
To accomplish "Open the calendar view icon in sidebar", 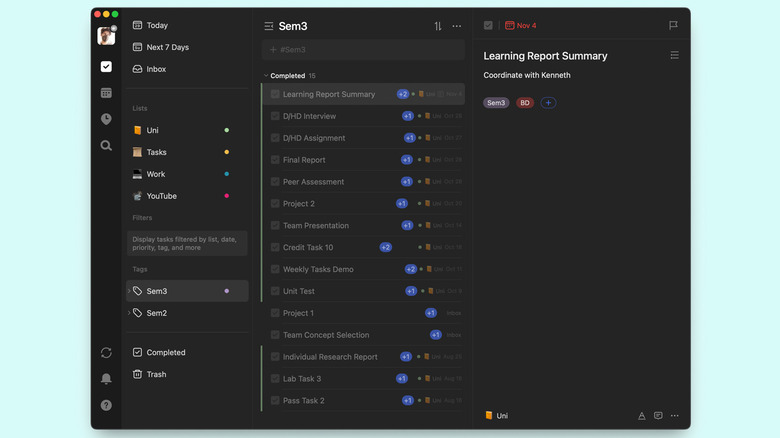I will (106, 93).
